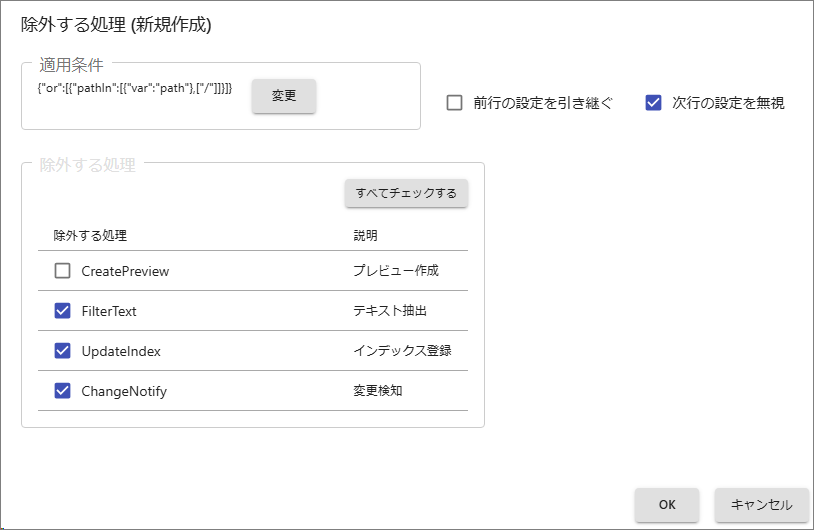Select the FilterText row name
Screen dimensions: 814x530
(109, 311)
